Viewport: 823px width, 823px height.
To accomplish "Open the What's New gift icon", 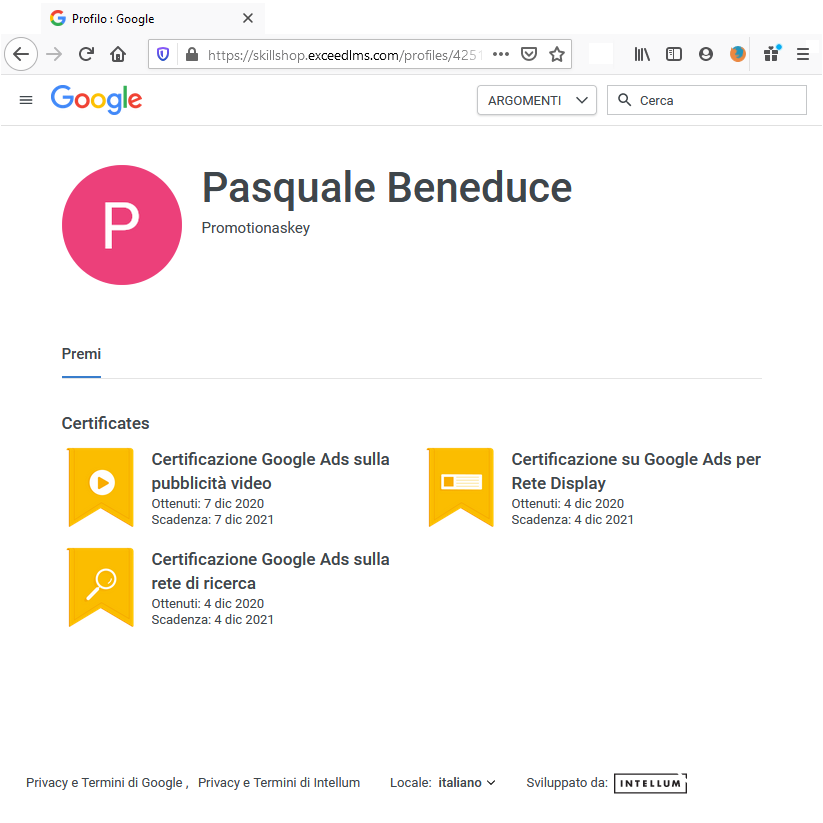I will pos(772,53).
